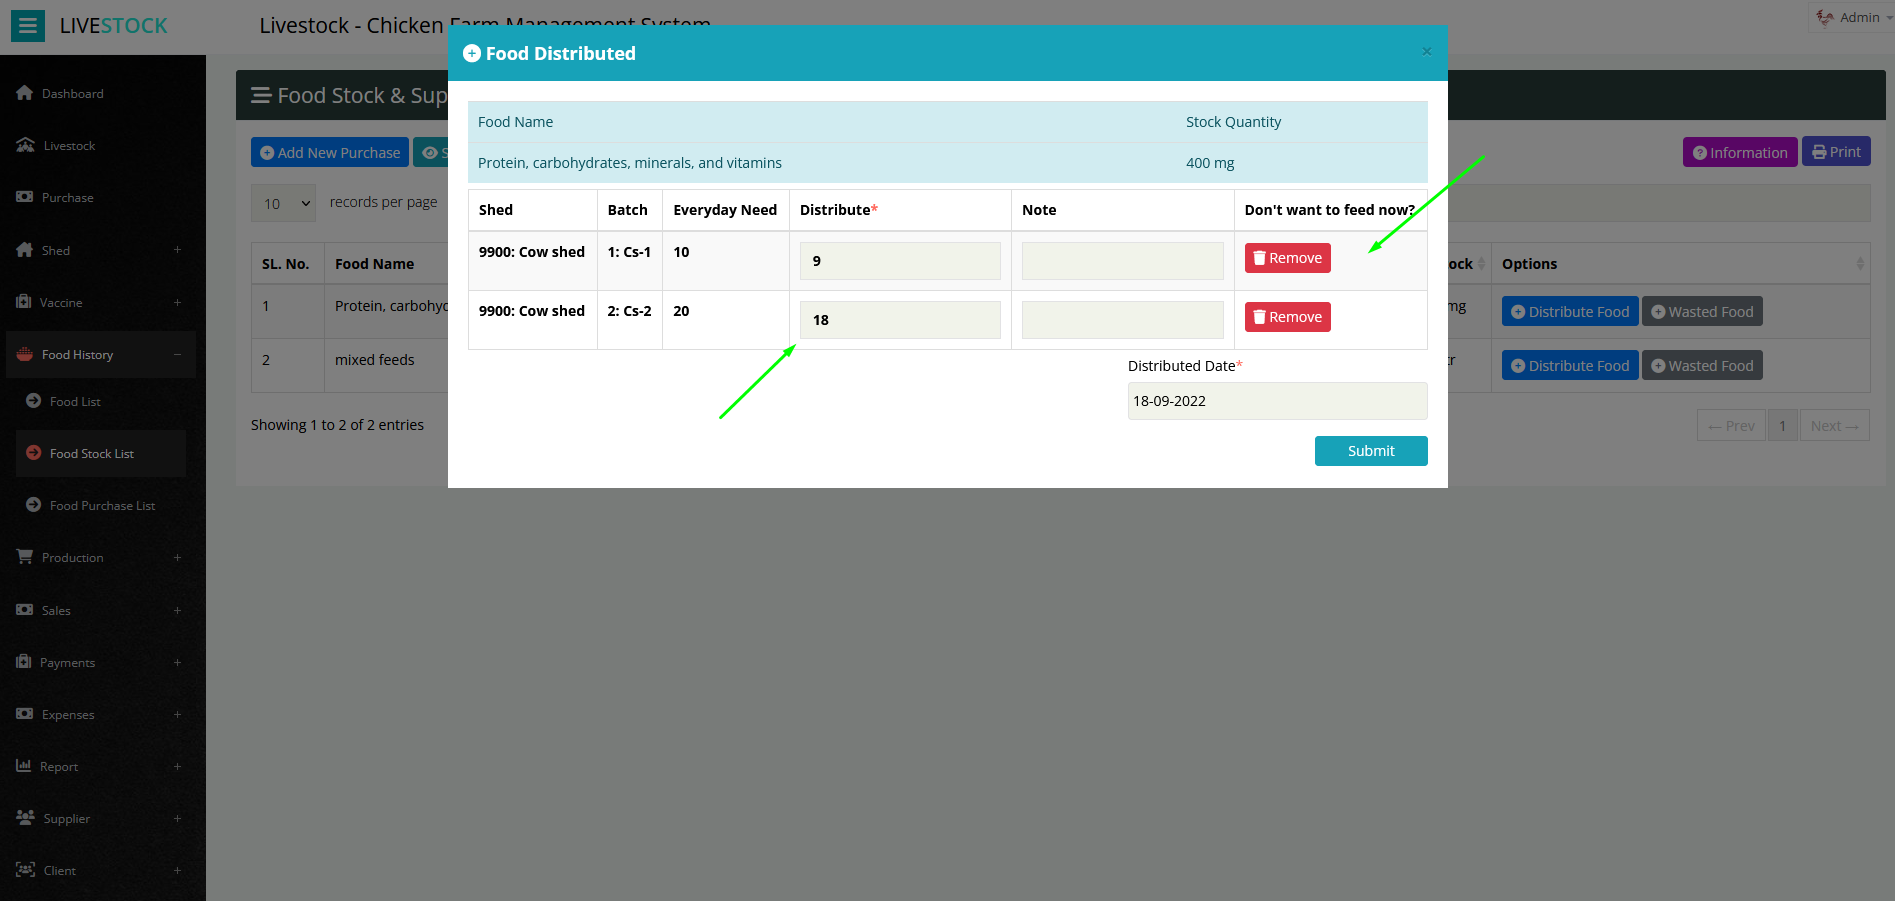1895x901 pixels.
Task: Open the records per page dropdown
Action: pos(283,203)
